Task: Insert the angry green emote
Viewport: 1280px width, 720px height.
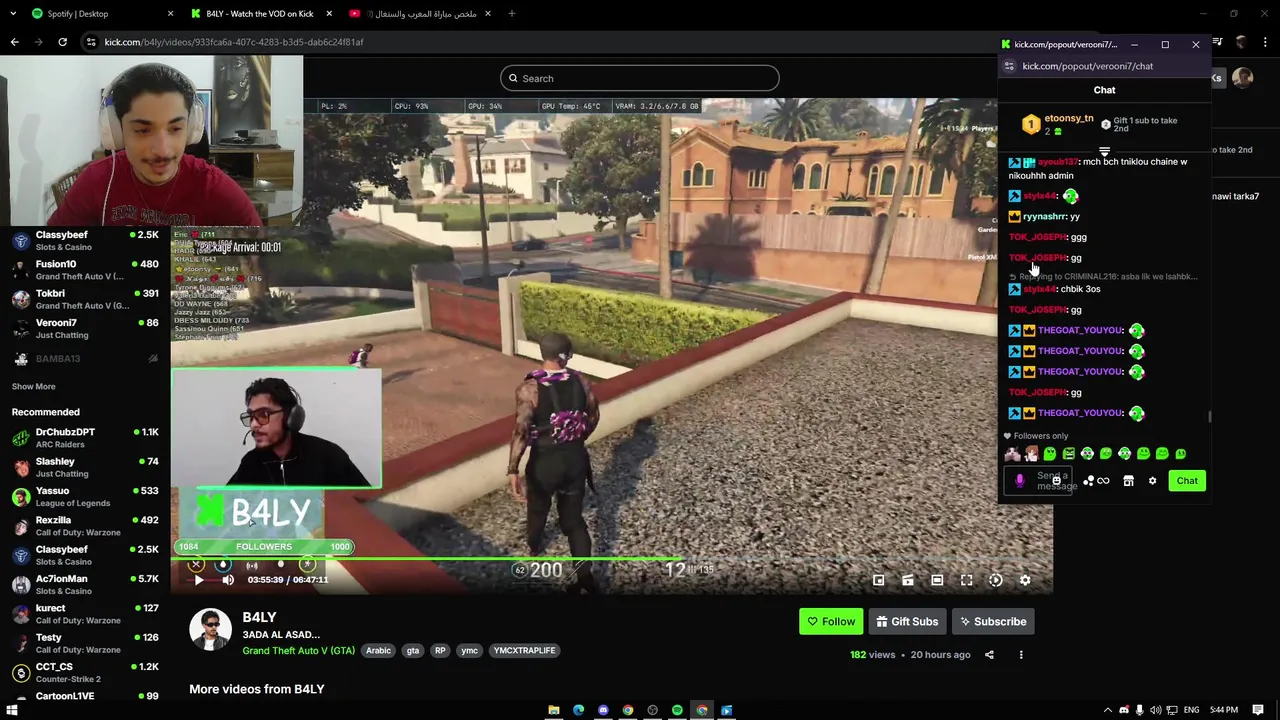Action: pos(1069,454)
